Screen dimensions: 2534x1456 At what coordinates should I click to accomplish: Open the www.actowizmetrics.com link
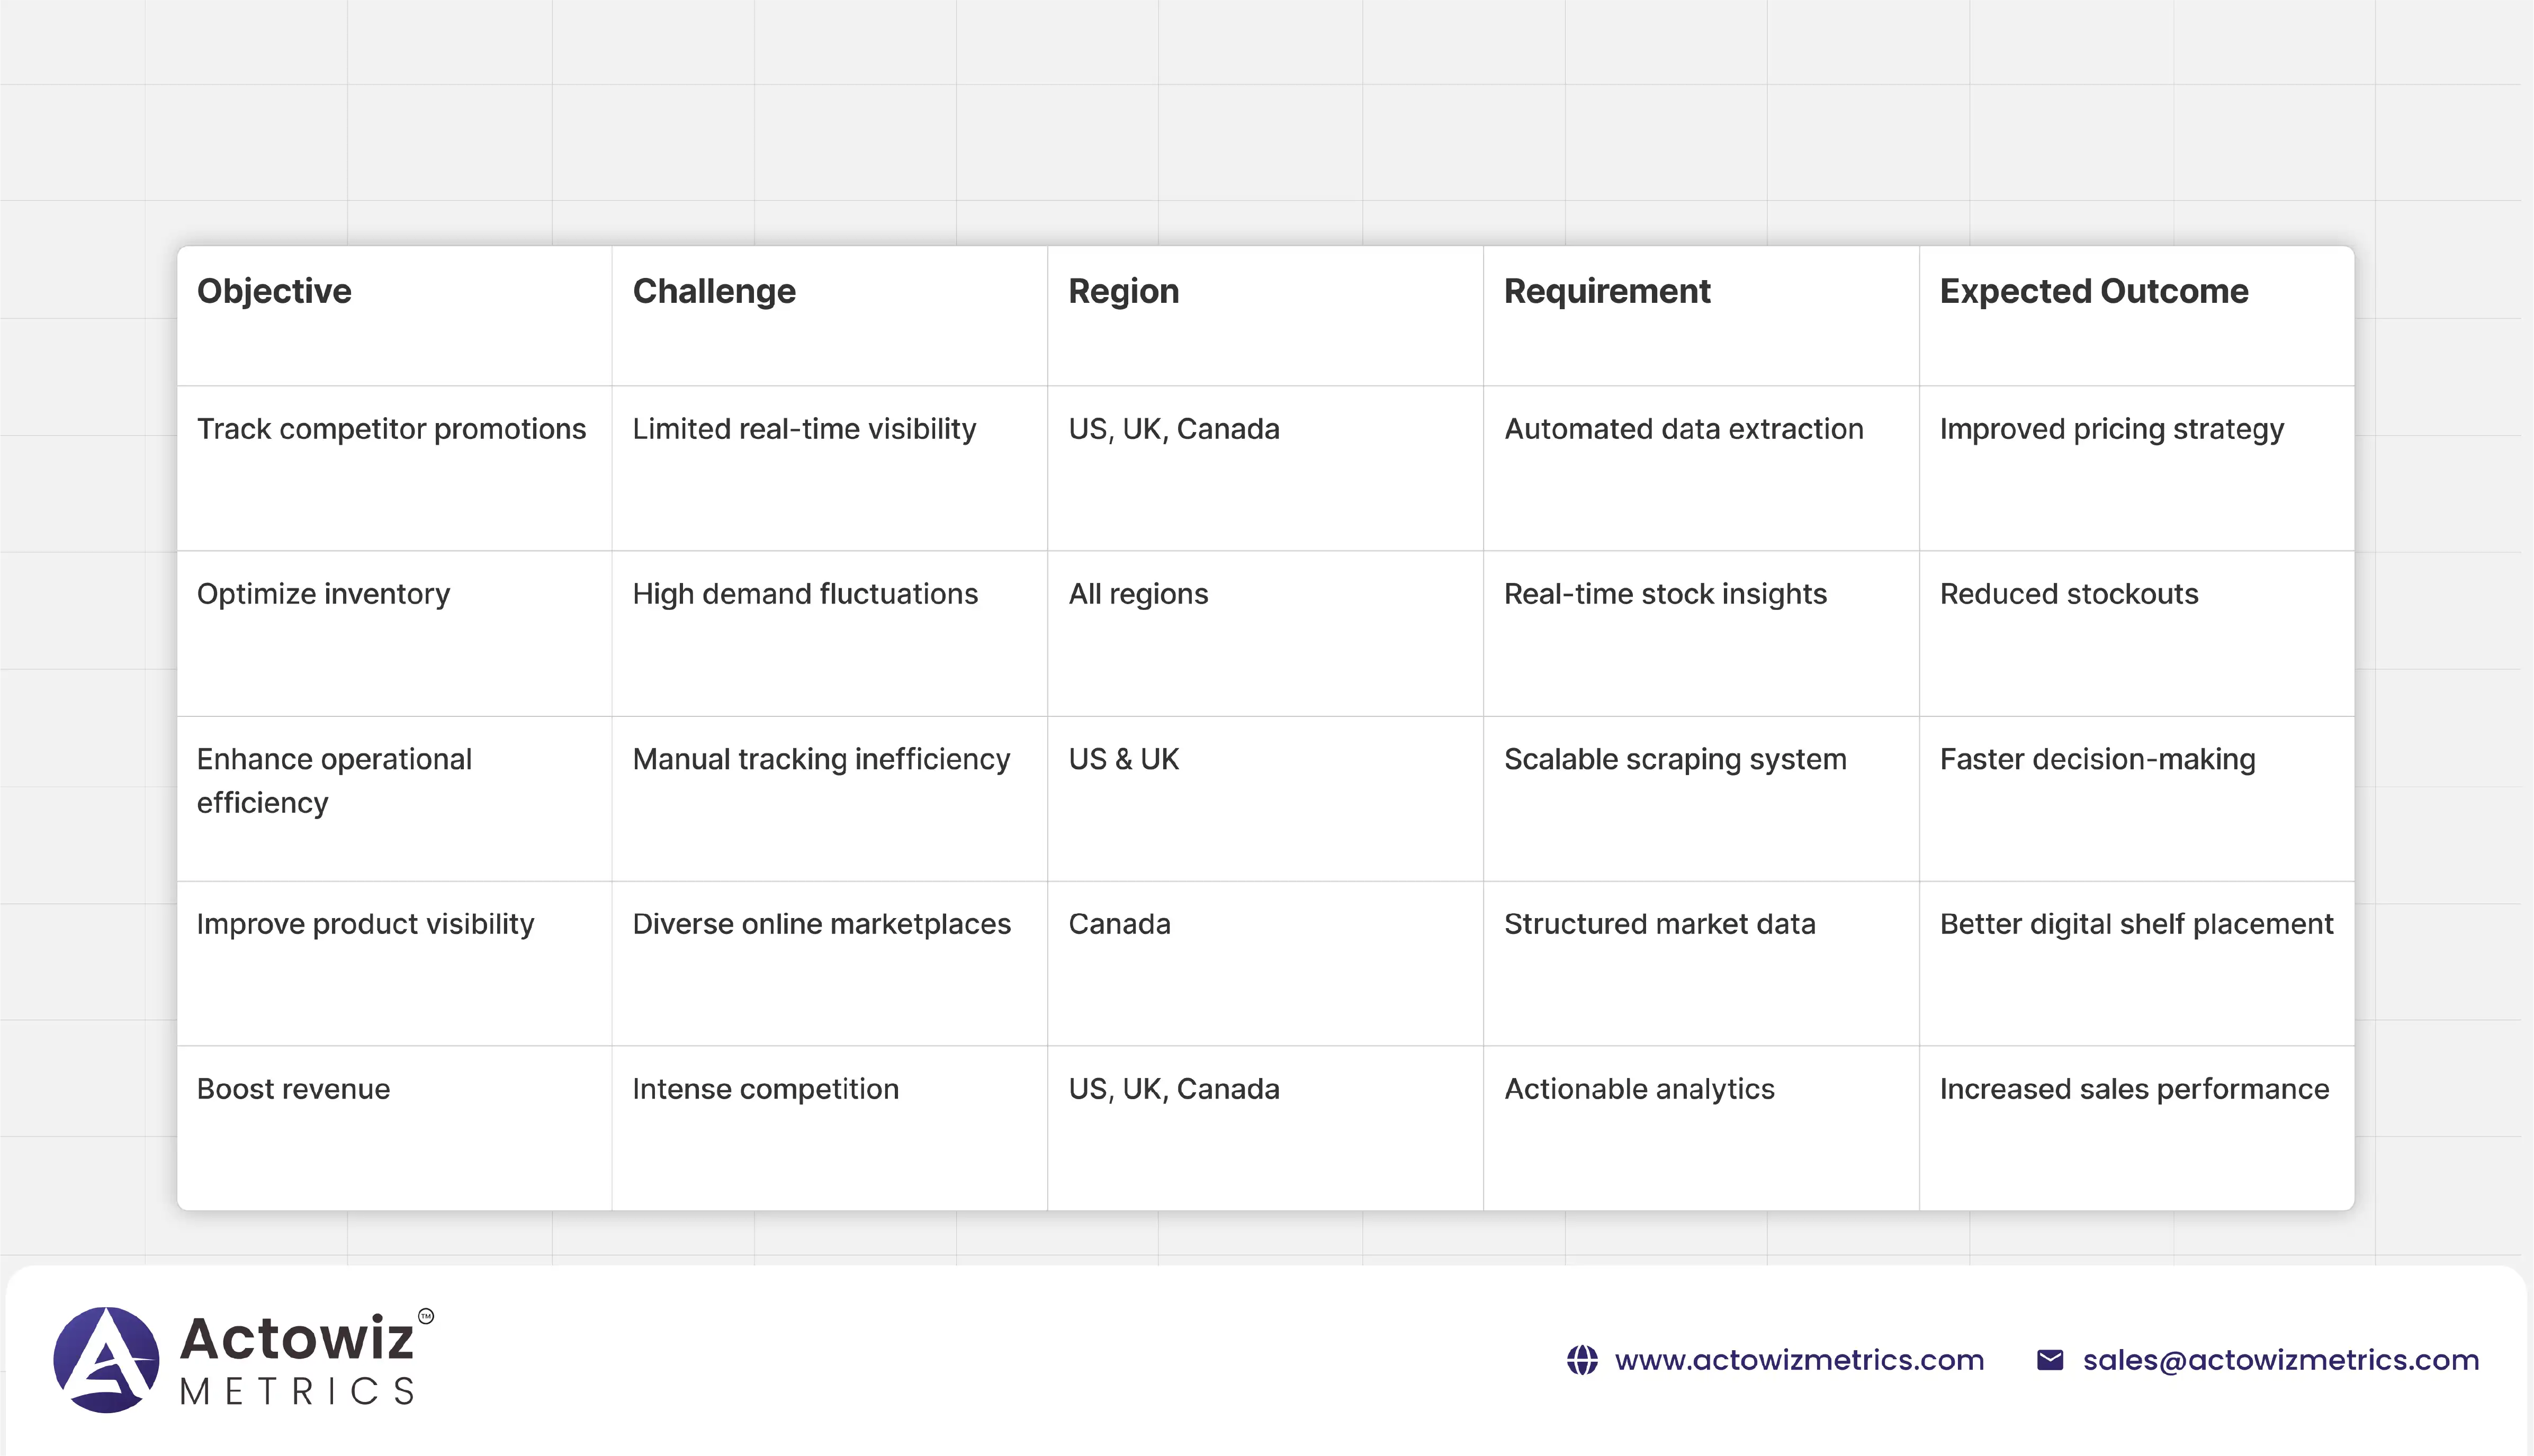[x=1798, y=1360]
